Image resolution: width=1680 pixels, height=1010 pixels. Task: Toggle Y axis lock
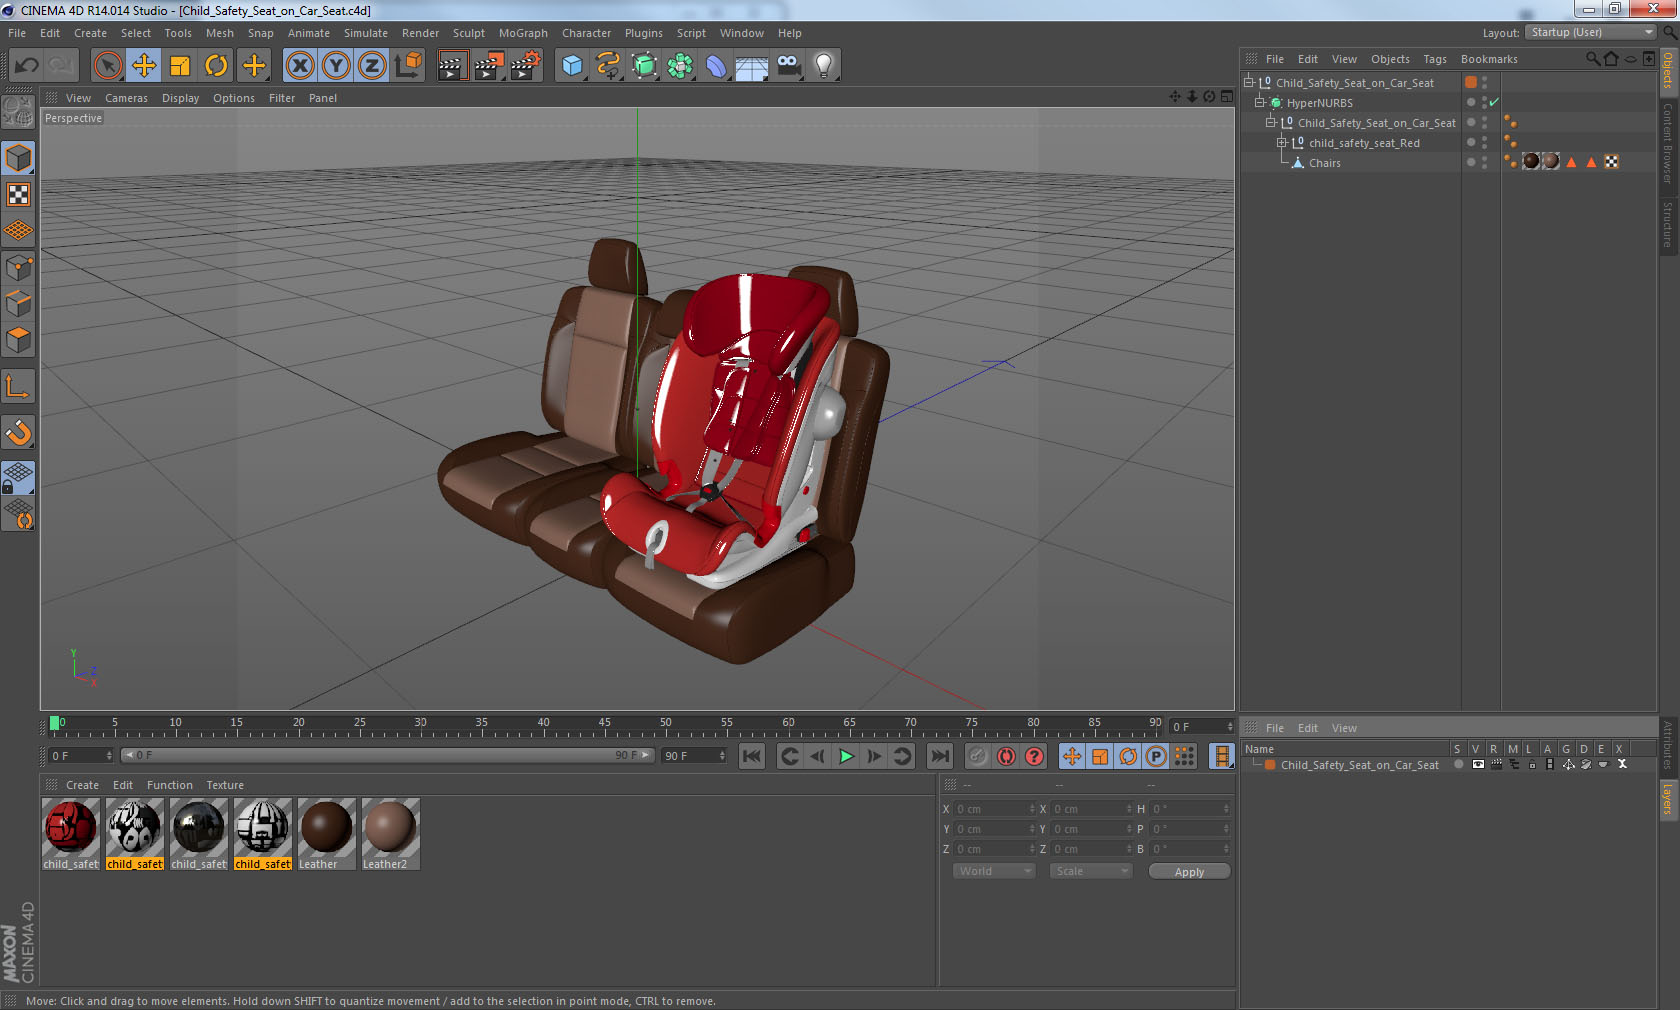pyautogui.click(x=336, y=66)
